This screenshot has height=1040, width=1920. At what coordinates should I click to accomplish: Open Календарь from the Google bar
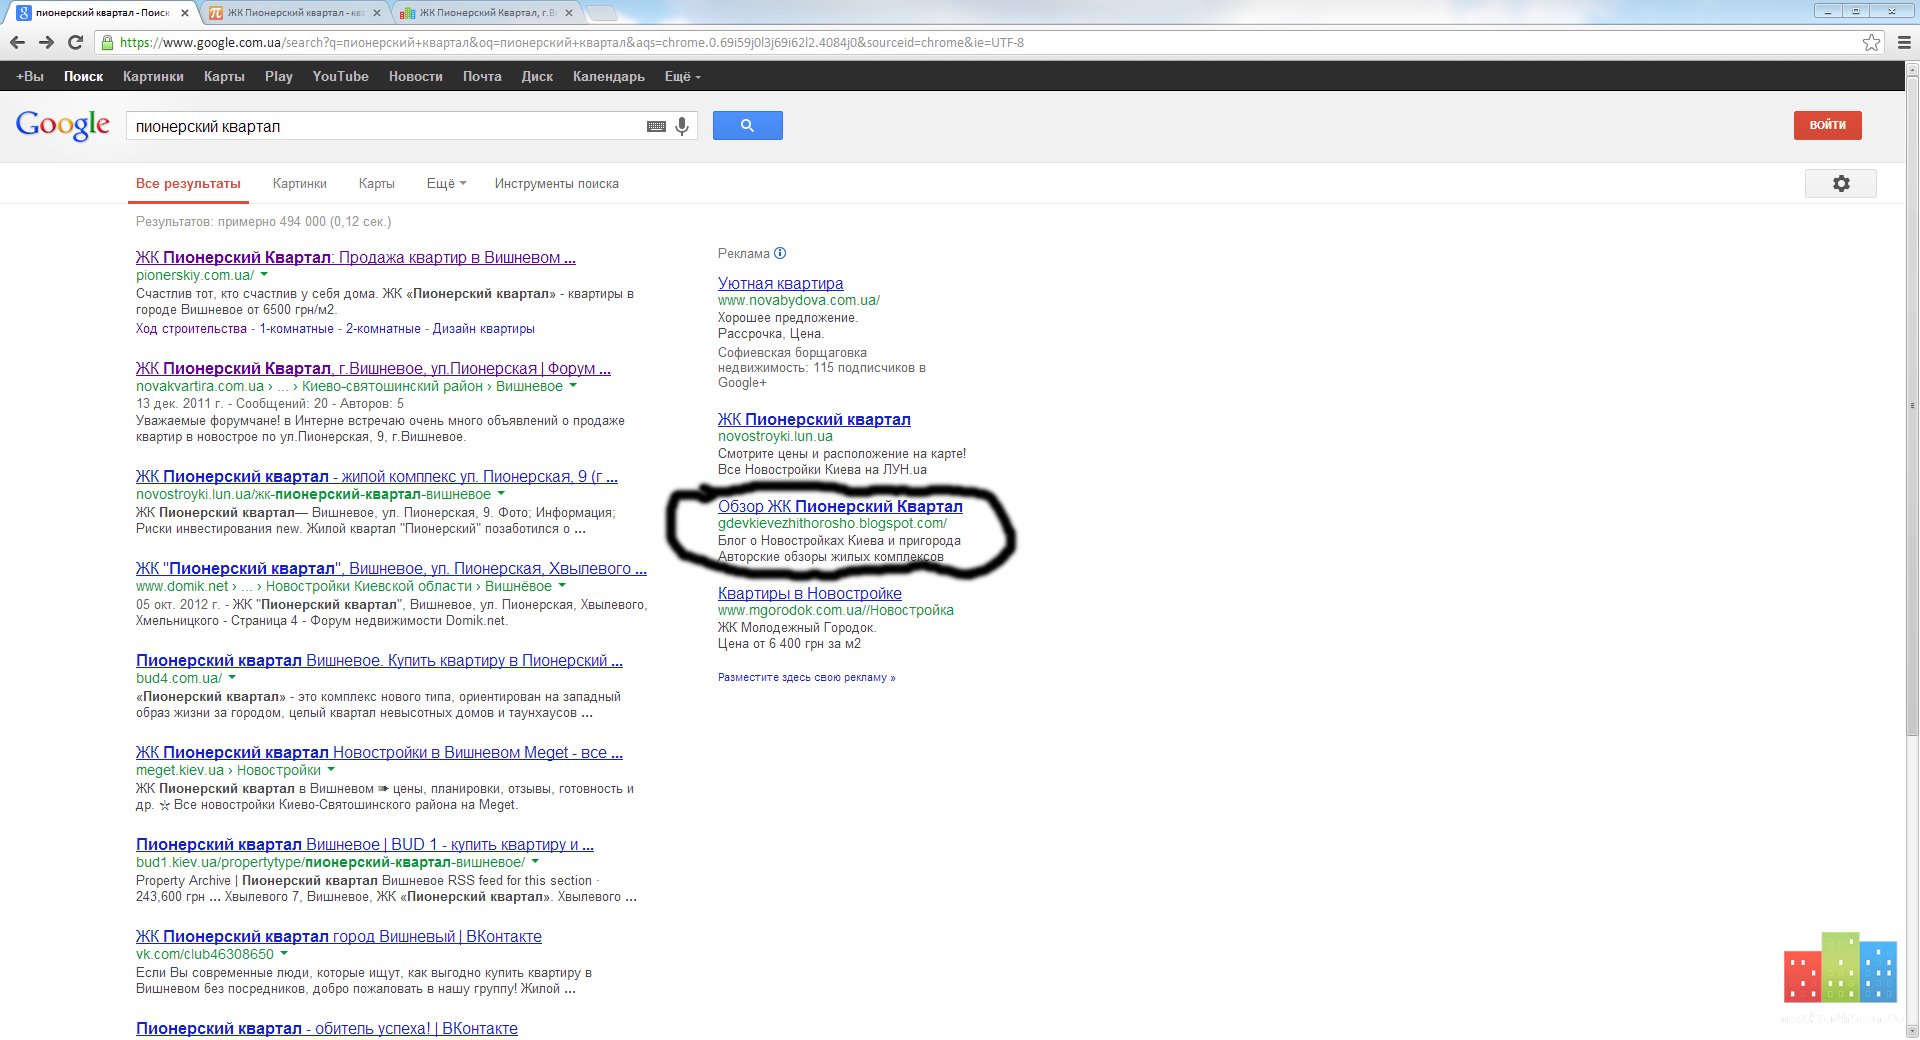609,76
